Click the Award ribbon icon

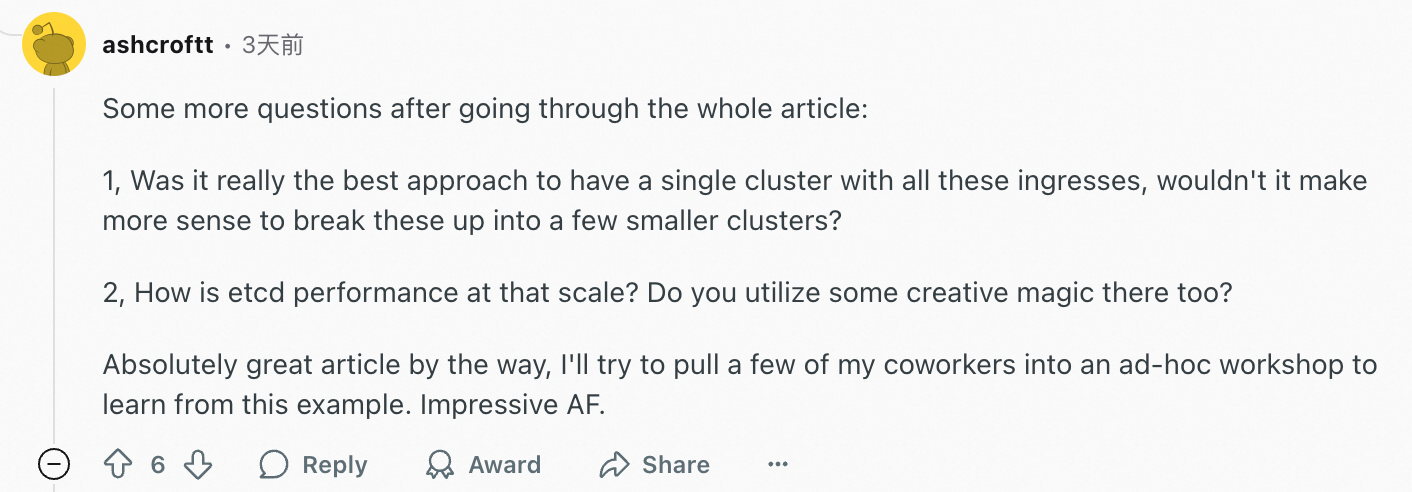pos(439,465)
